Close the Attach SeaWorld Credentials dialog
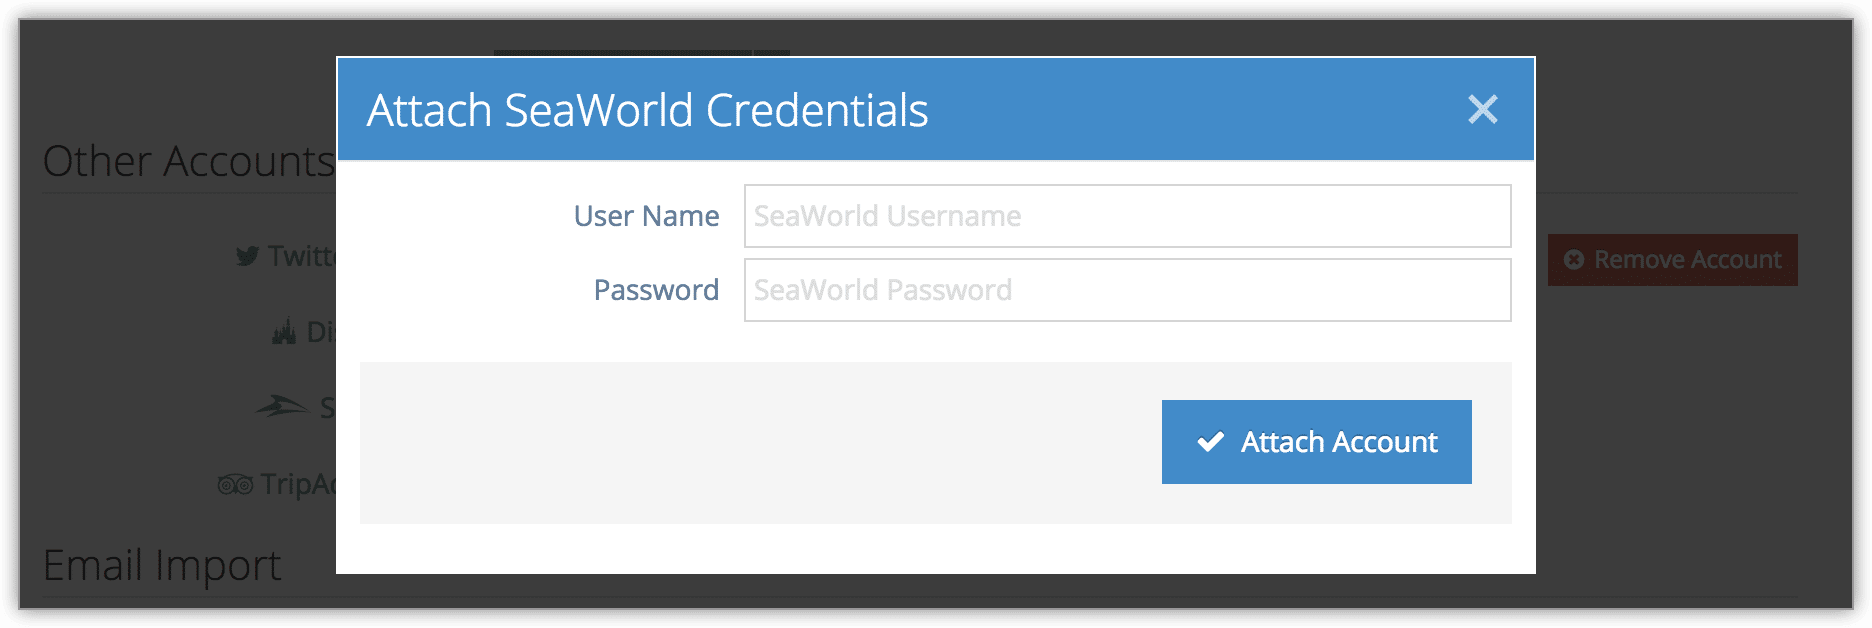1872x628 pixels. point(1482,109)
